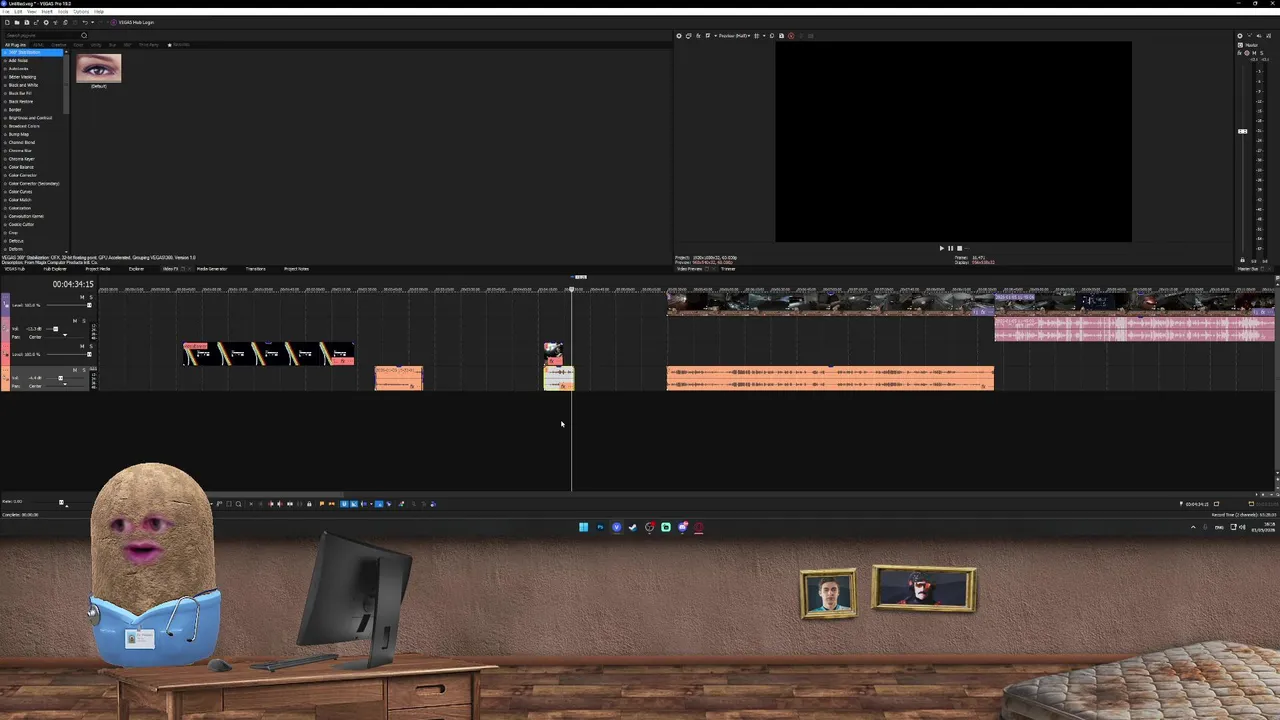
Task: Select the Color Curves effect
Action: (x=20, y=191)
